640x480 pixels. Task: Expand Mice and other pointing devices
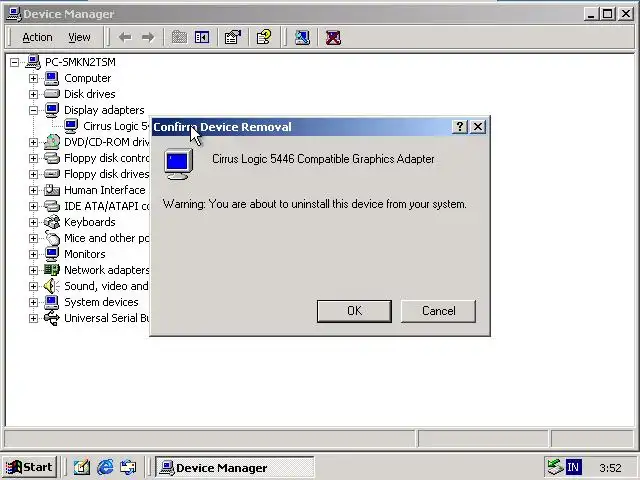[33, 238]
